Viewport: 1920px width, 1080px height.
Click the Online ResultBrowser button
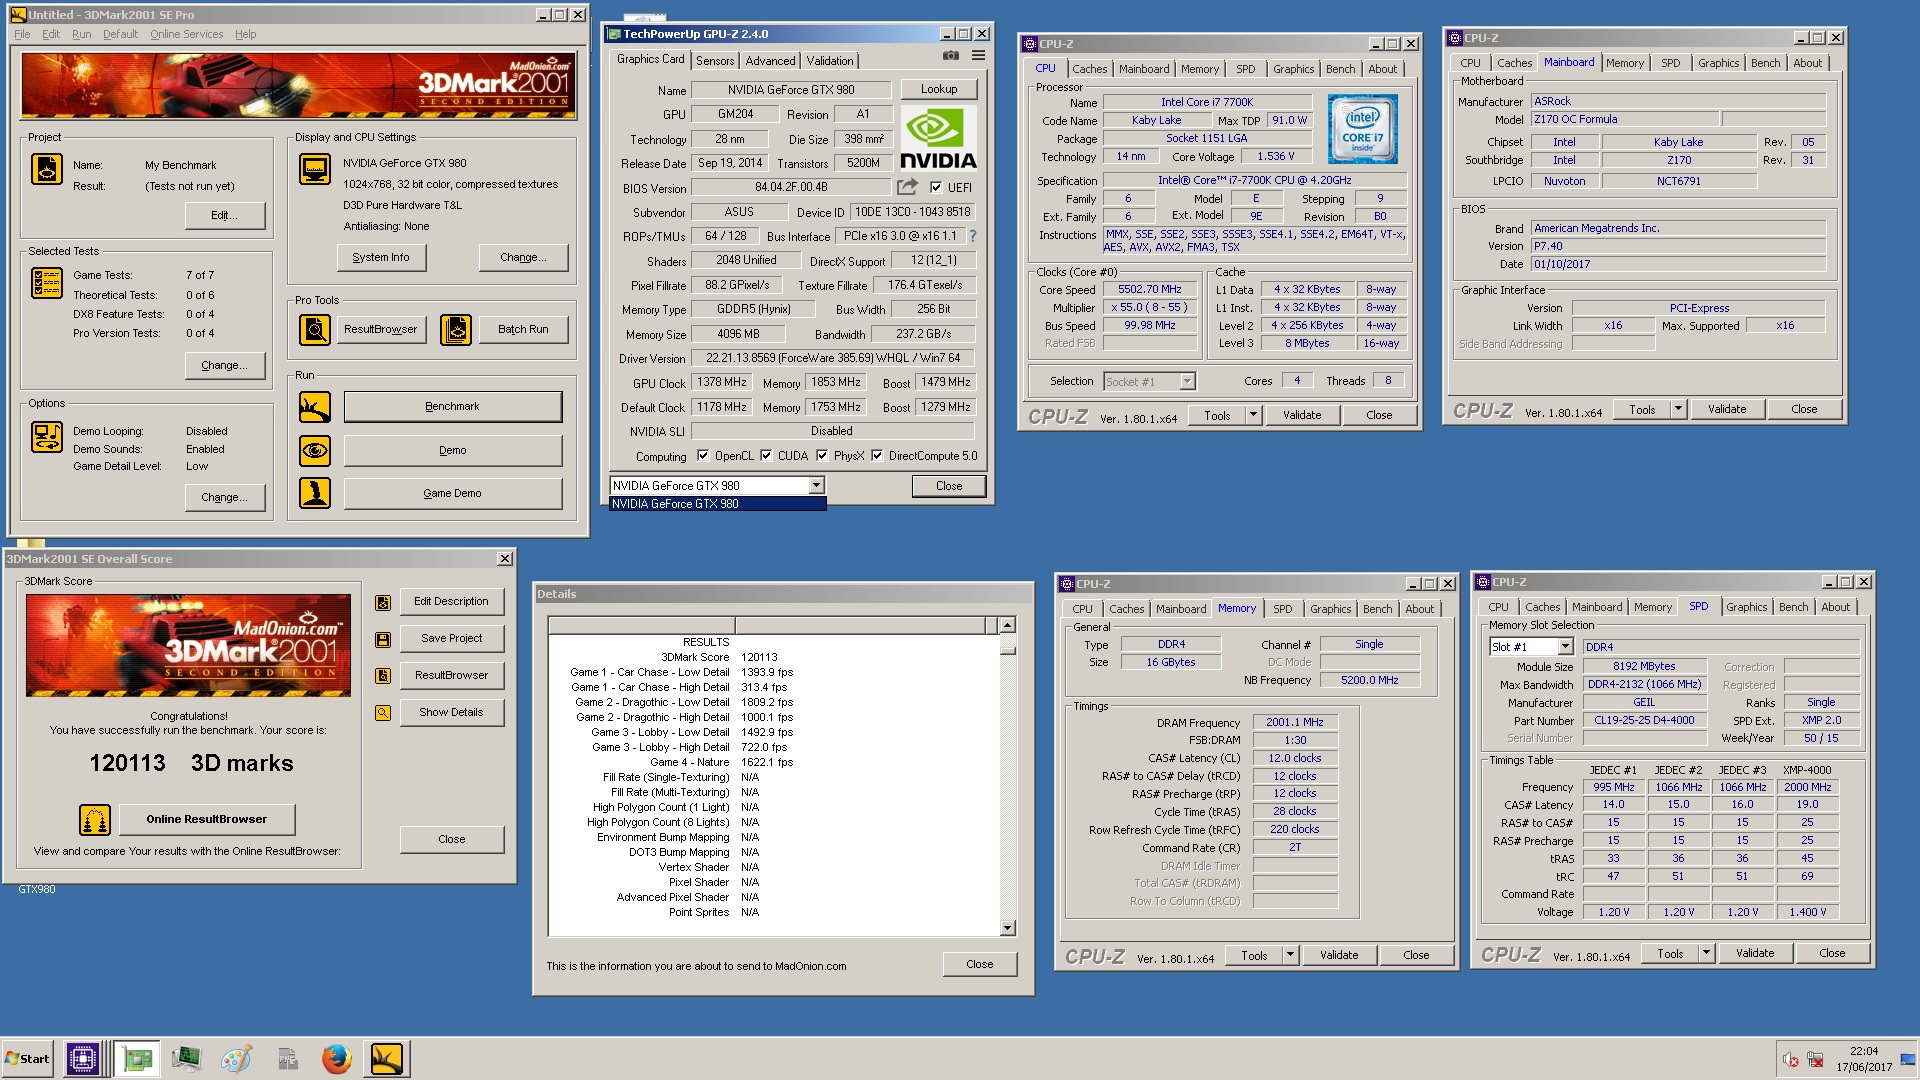(207, 820)
